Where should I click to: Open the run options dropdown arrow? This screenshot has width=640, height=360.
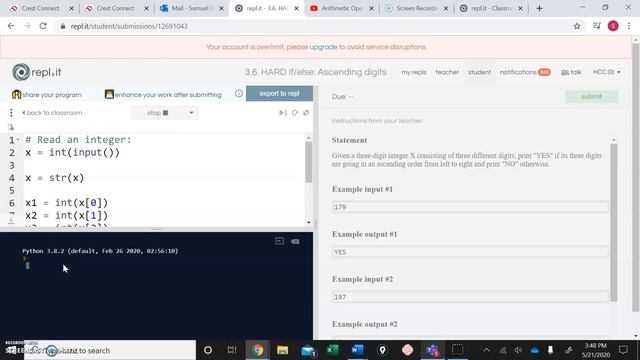[191, 113]
